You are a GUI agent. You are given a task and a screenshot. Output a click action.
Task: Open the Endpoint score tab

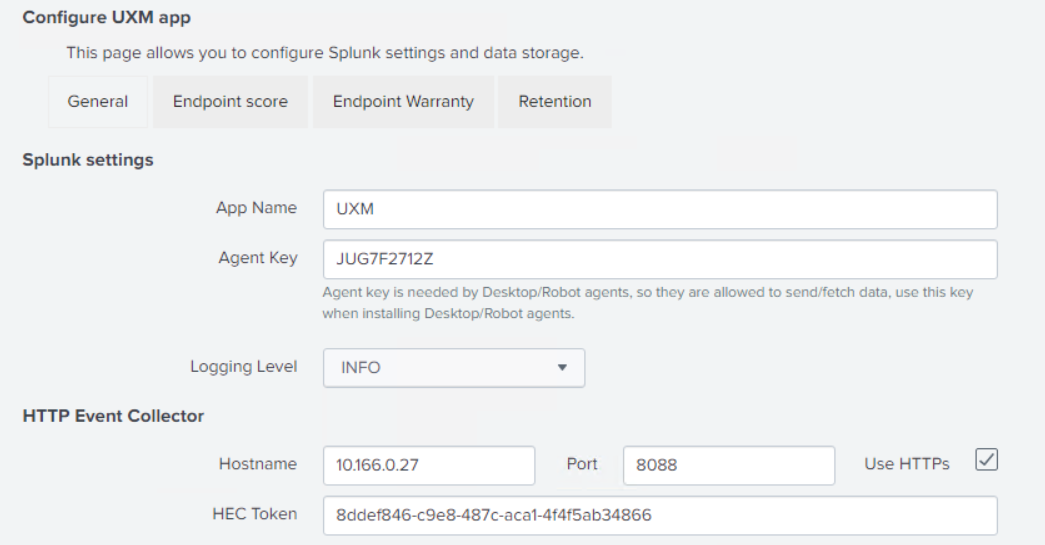pyautogui.click(x=230, y=101)
